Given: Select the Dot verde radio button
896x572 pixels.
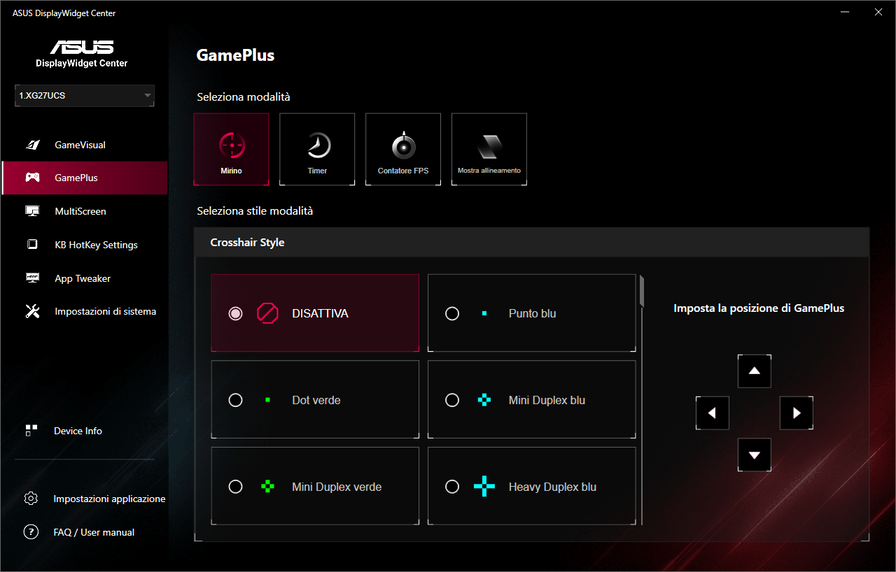Looking at the screenshot, I should (235, 400).
